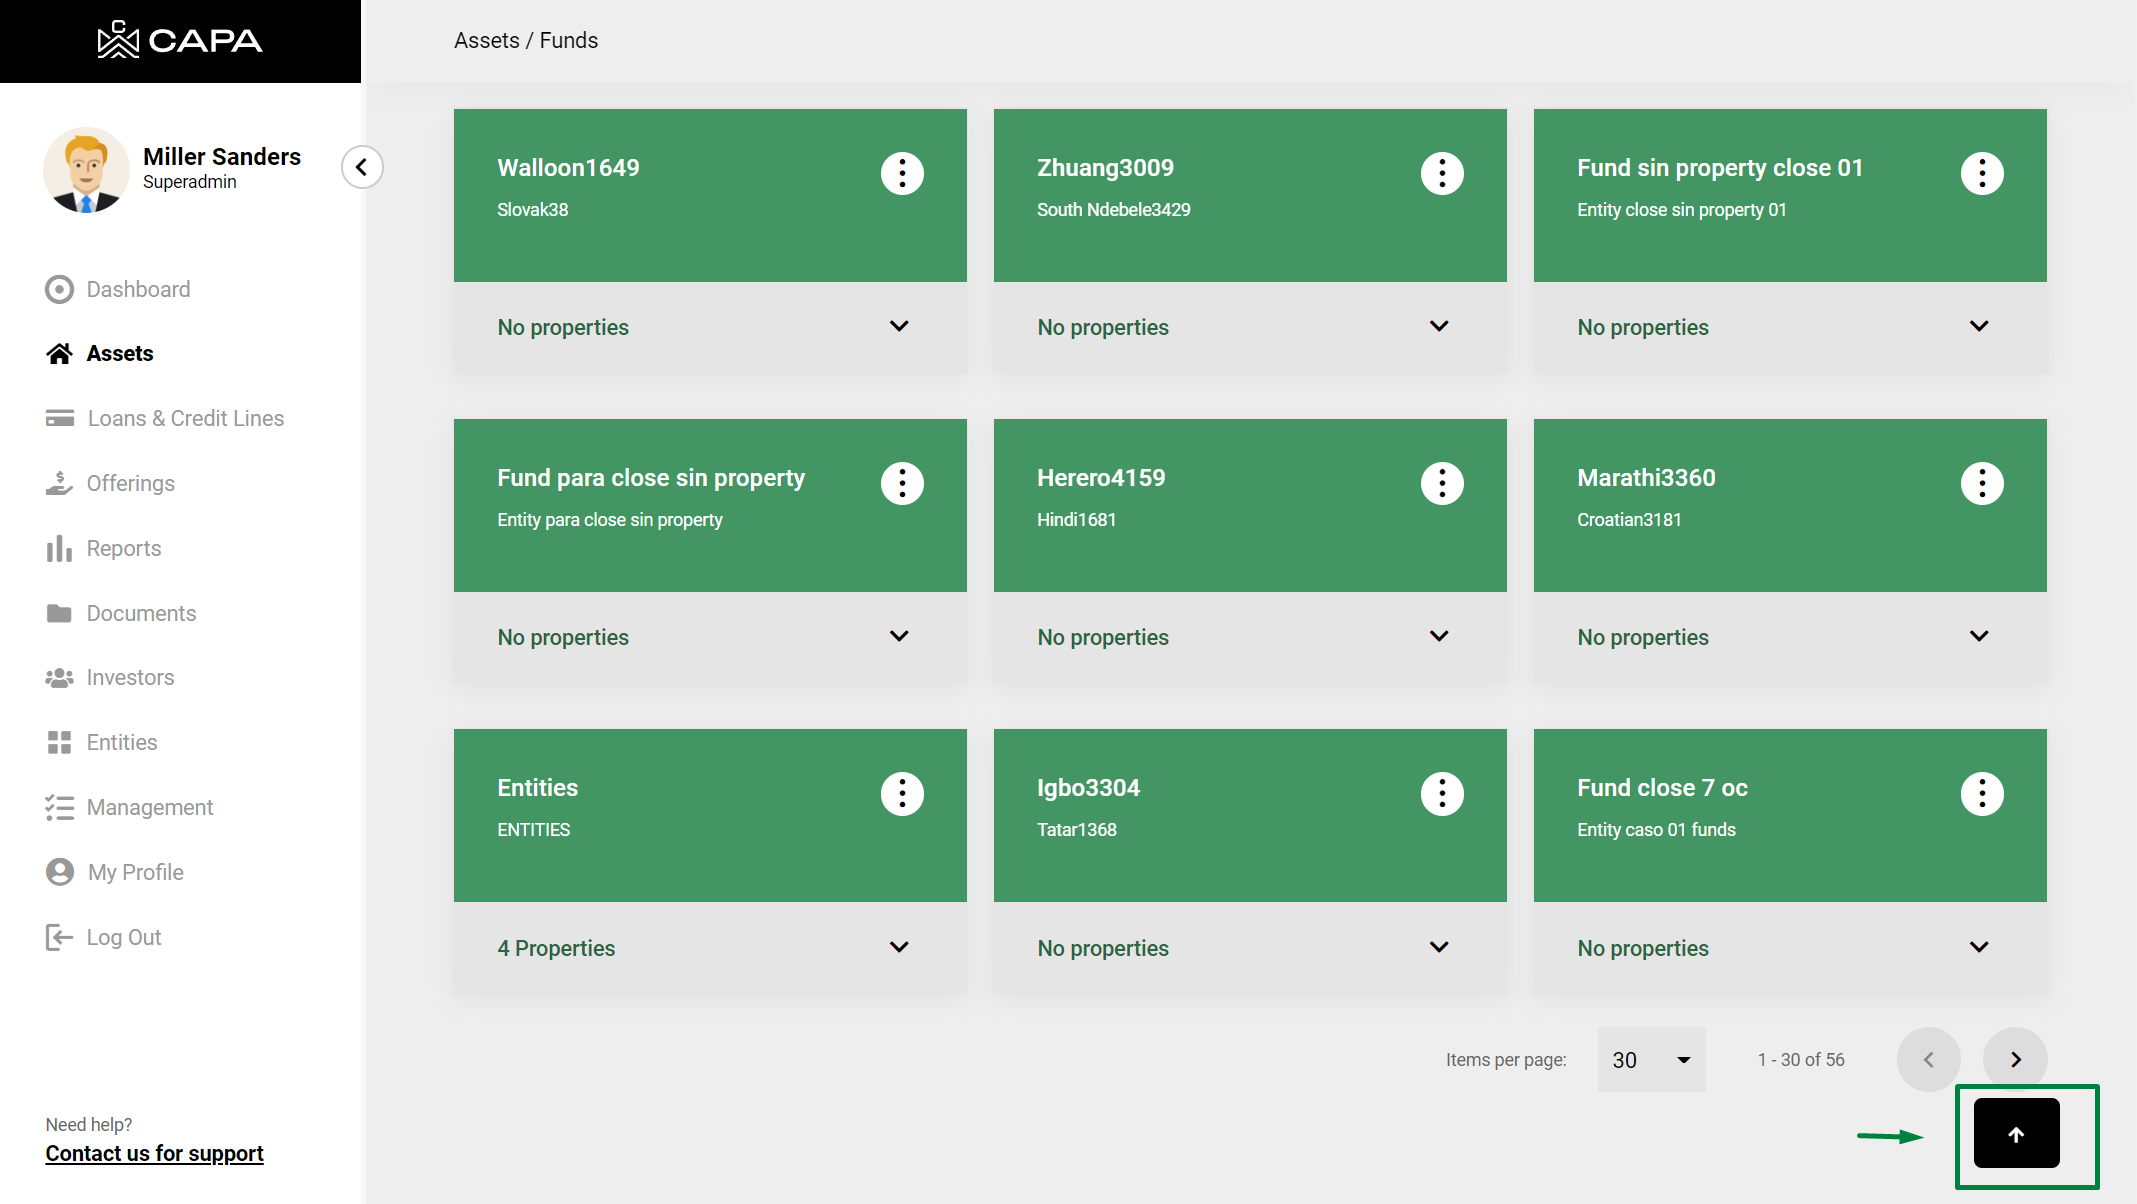The height and width of the screenshot is (1204, 2137).
Task: Click Miller Sanders profile avatar
Action: (x=86, y=170)
